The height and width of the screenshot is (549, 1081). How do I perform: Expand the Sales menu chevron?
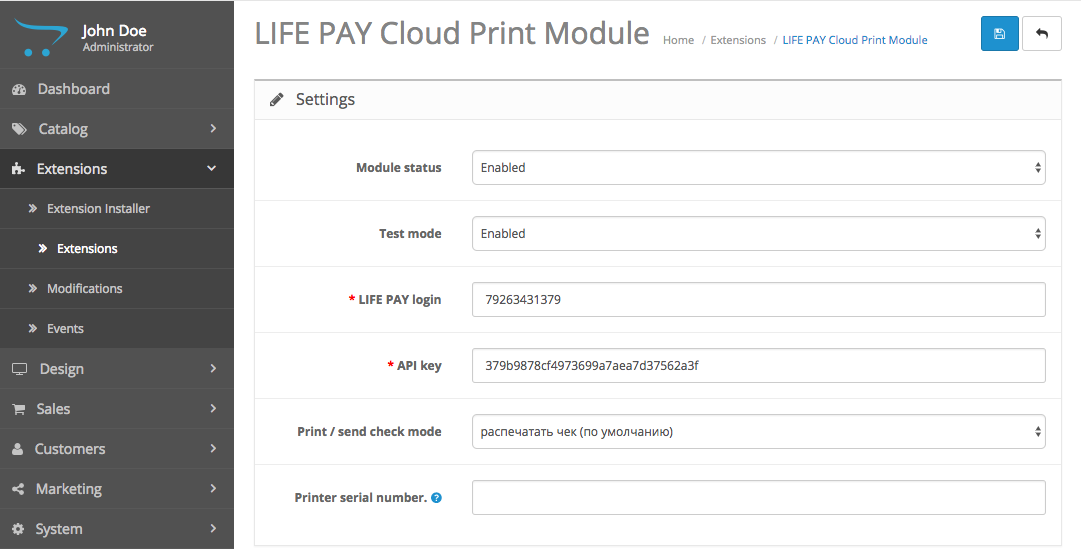point(213,408)
